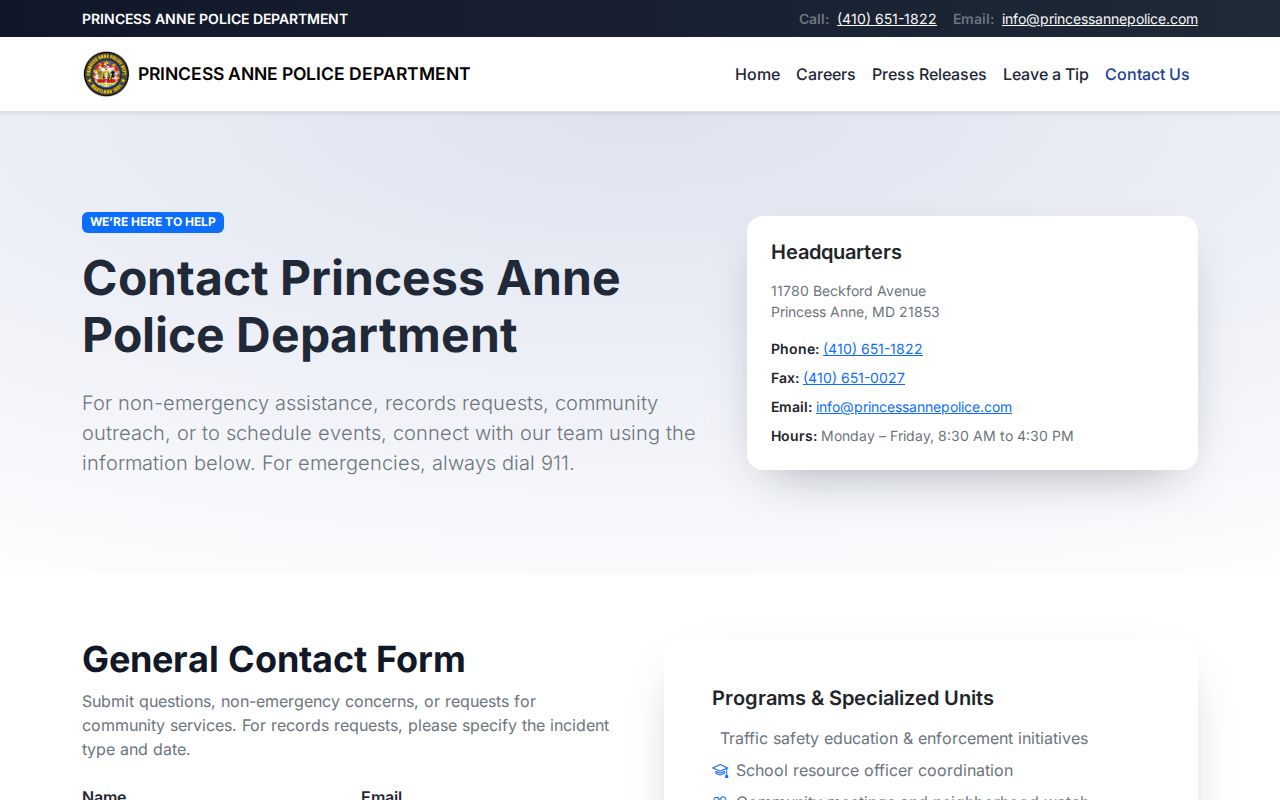The height and width of the screenshot is (800, 1280).
Task: Navigate to Press Releases
Action: pos(929,74)
